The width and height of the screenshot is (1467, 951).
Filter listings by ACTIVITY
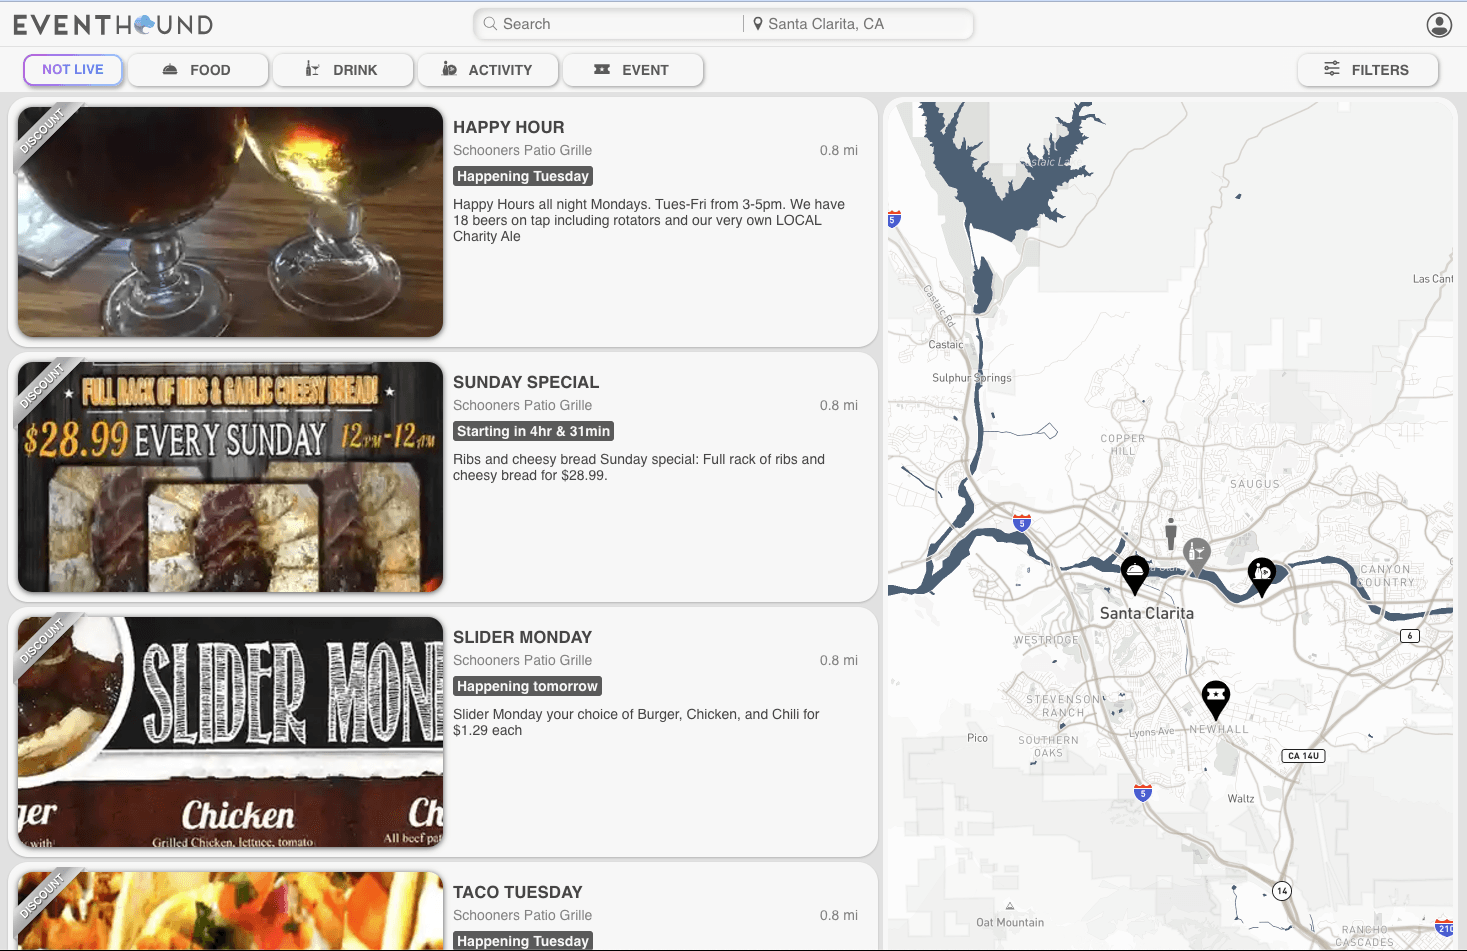(487, 70)
